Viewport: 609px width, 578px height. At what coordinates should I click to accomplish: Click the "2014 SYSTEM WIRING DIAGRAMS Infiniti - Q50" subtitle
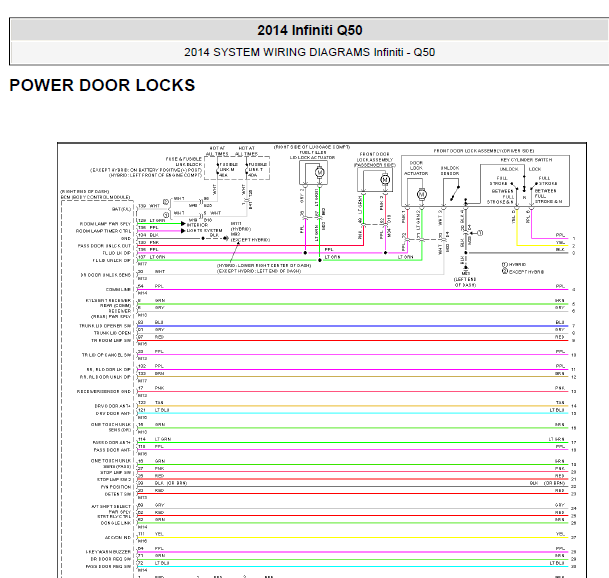[x=310, y=52]
